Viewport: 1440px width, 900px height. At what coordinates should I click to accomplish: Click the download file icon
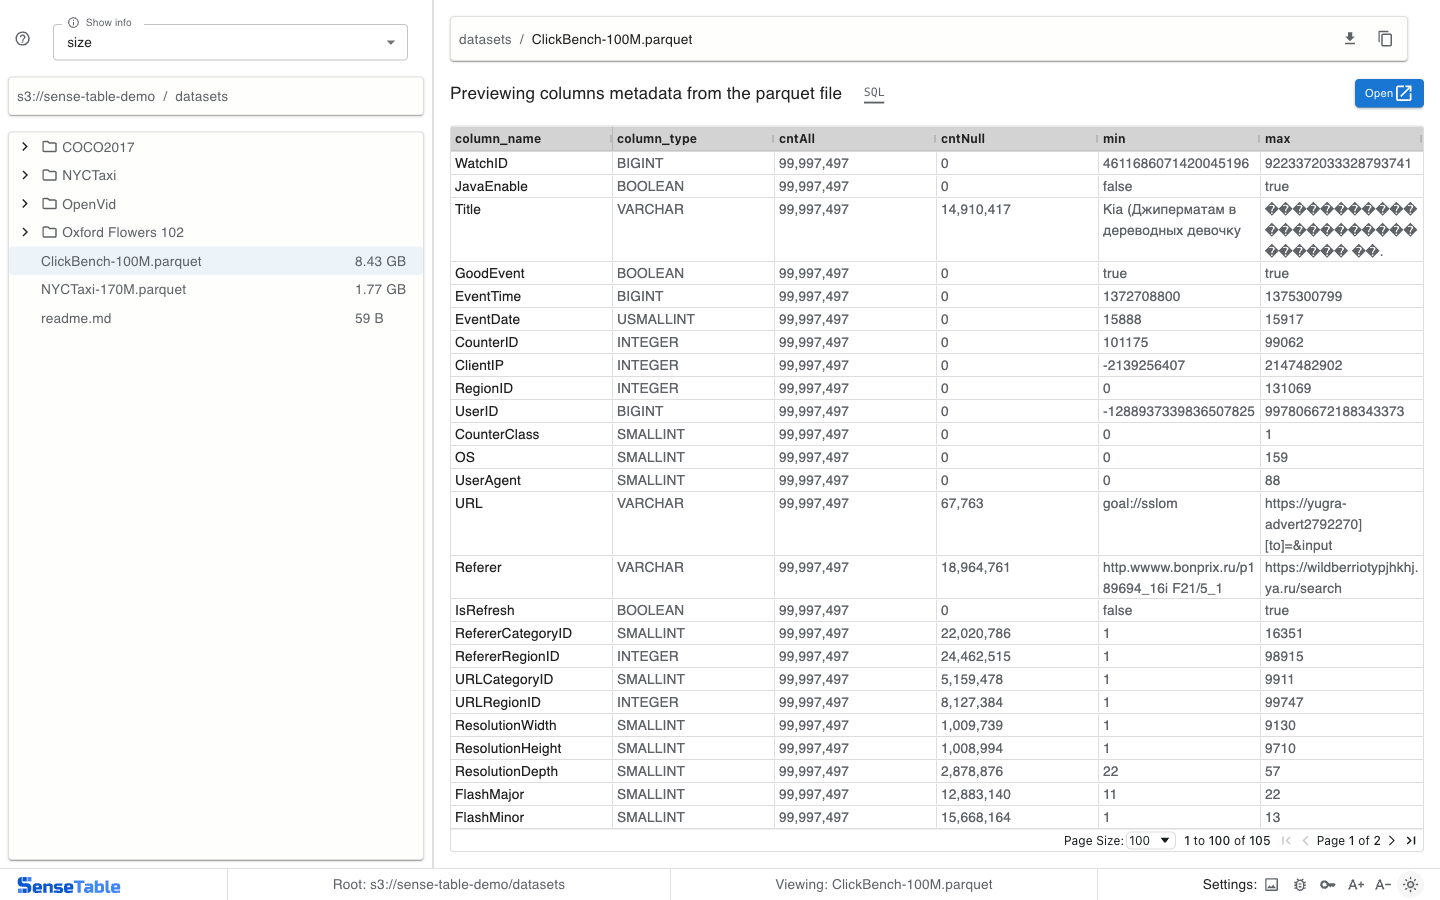click(1349, 39)
